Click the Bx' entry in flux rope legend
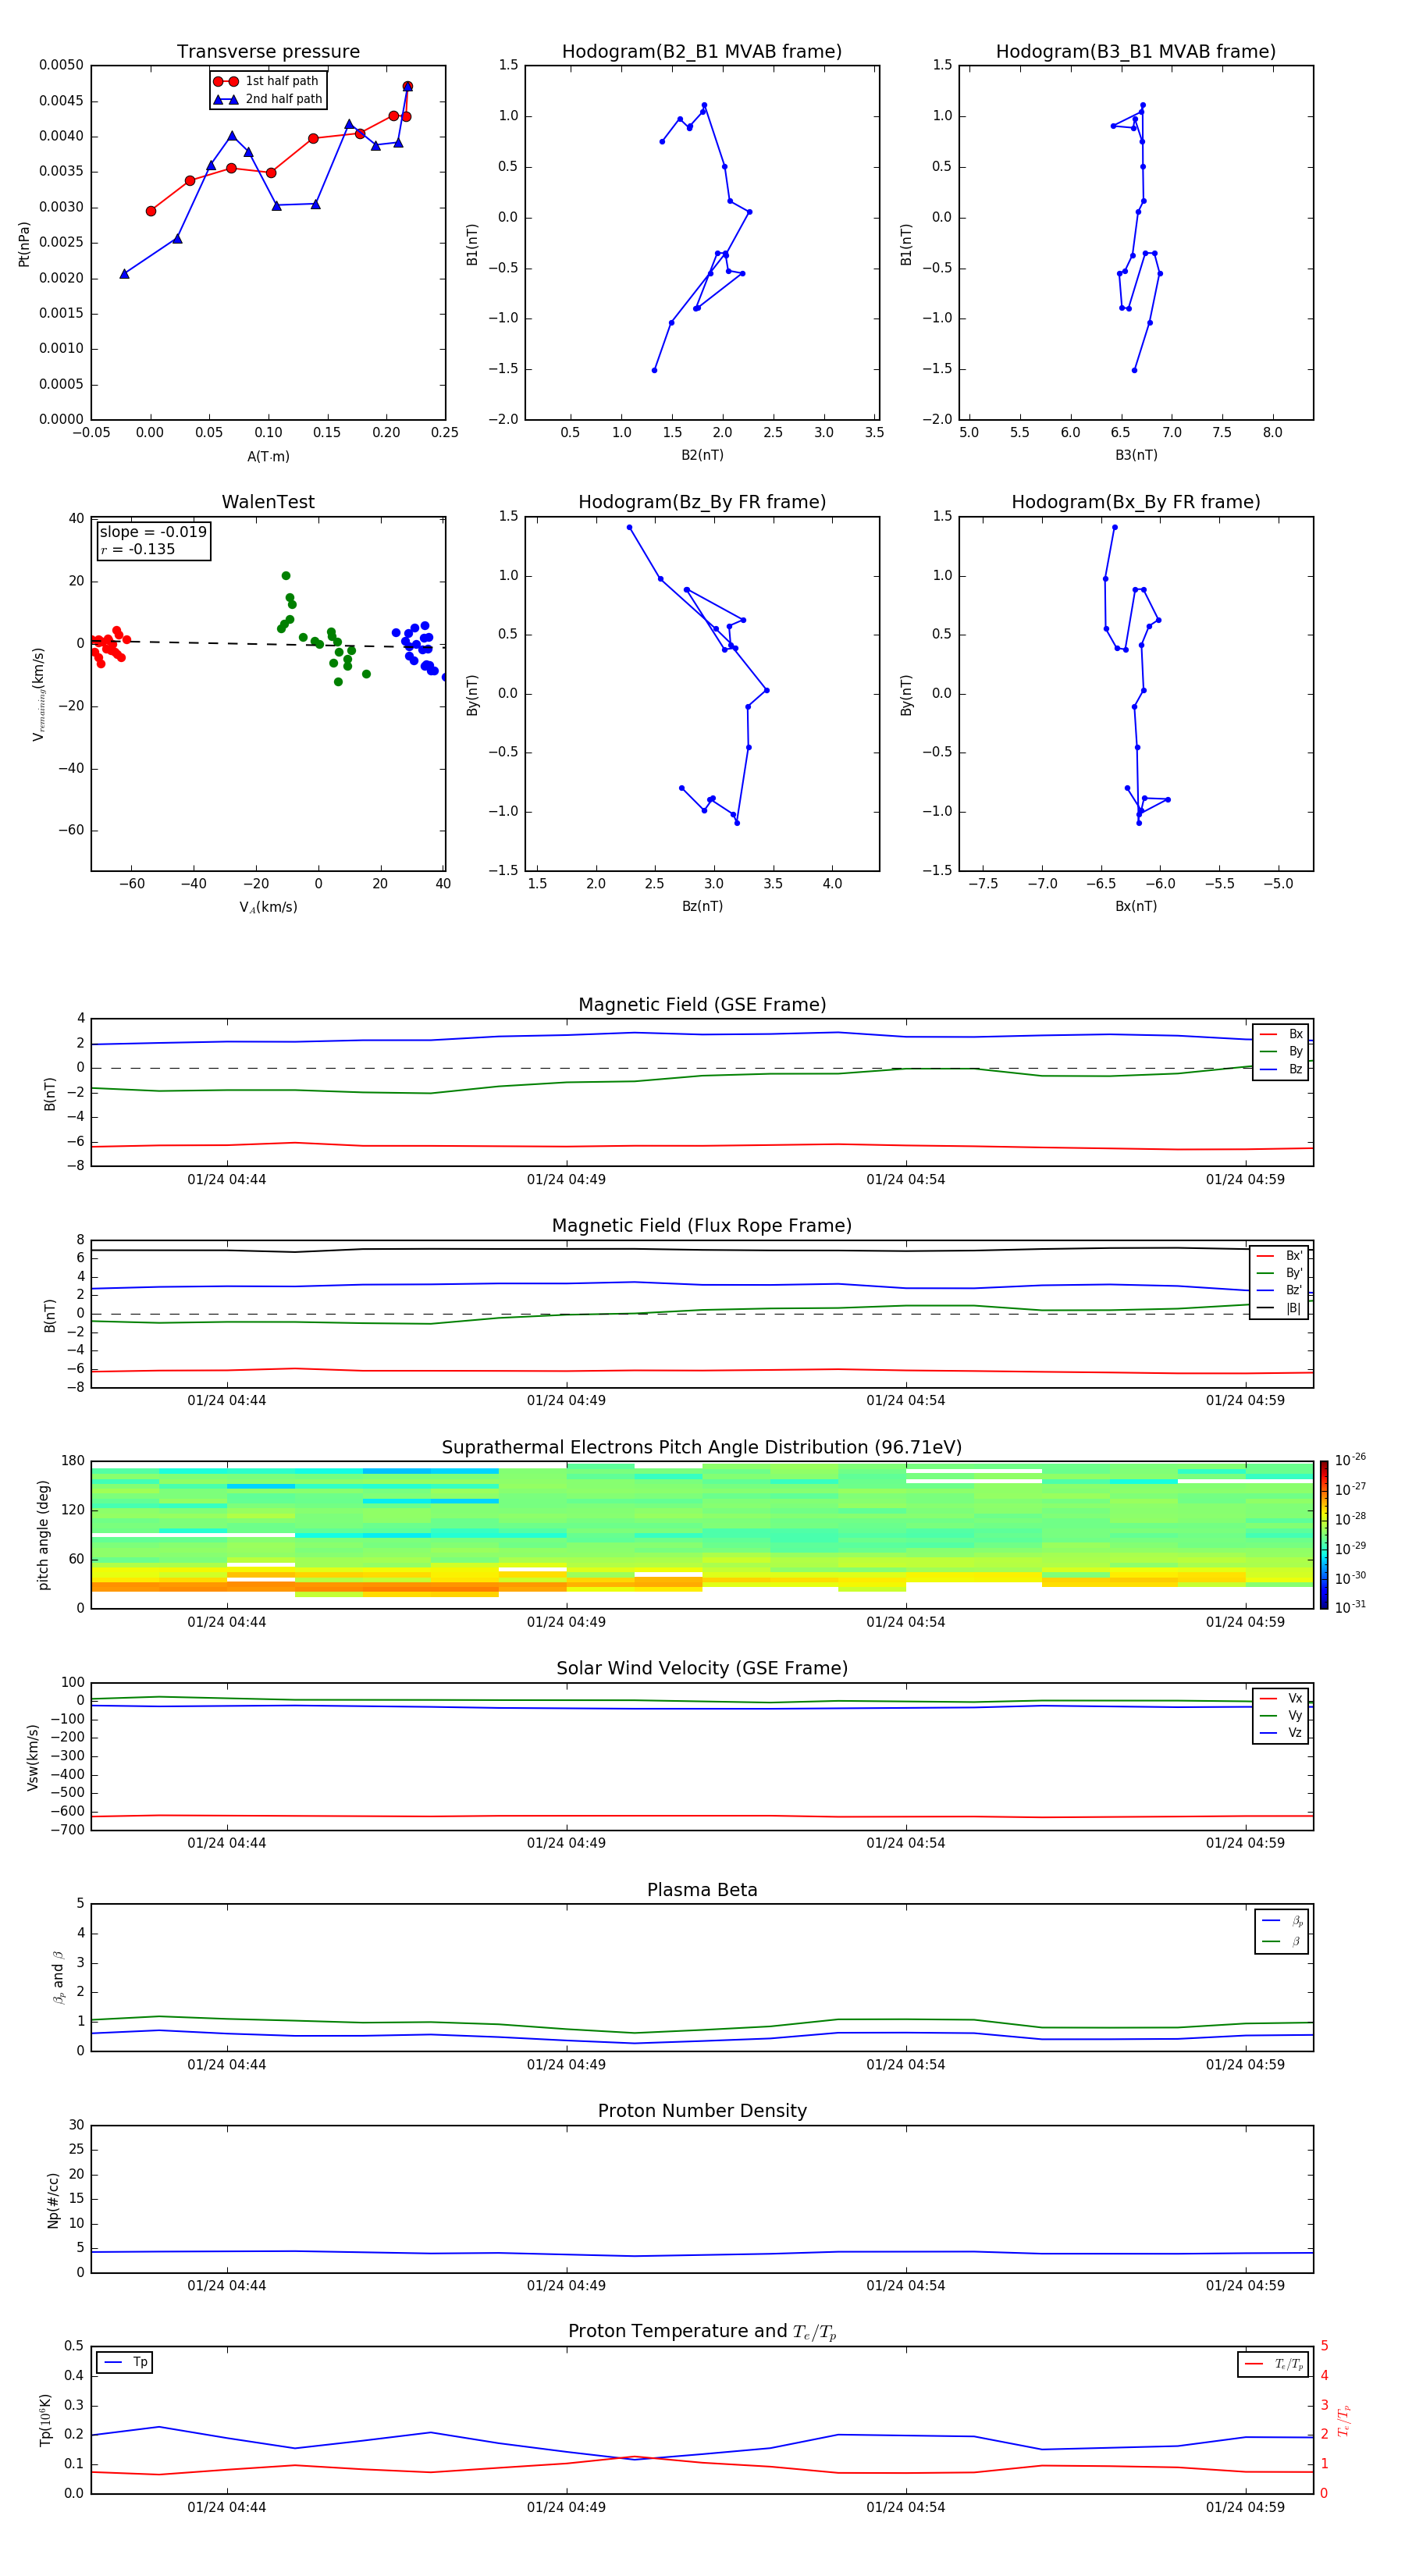This screenshot has width=1405, height=2576. [x=1280, y=1256]
